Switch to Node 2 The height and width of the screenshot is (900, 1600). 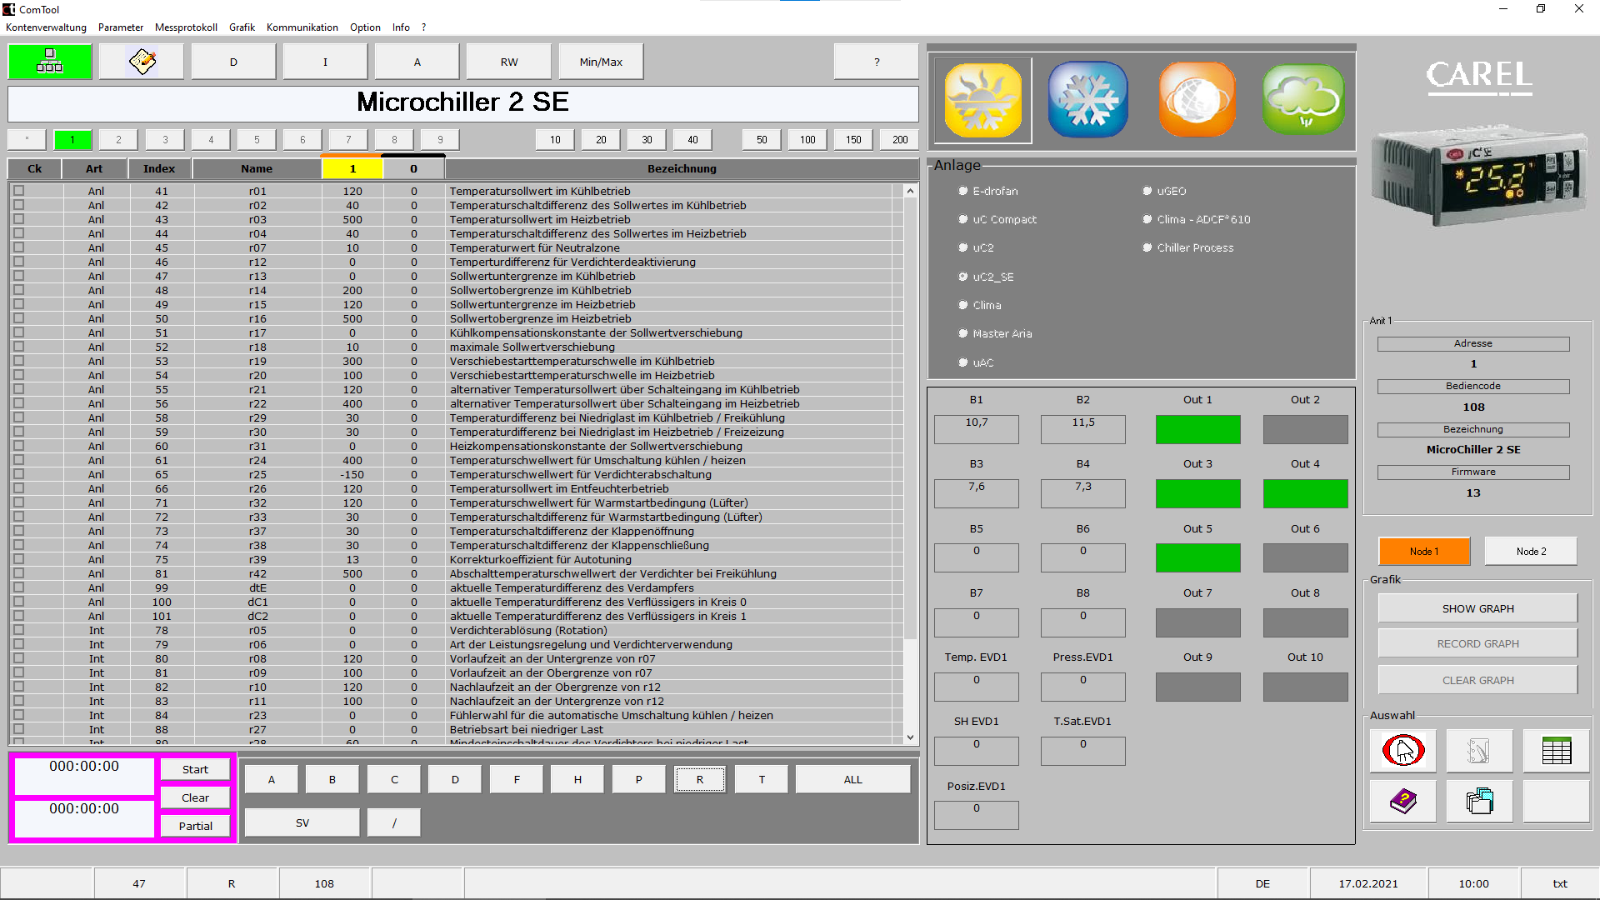coord(1531,551)
